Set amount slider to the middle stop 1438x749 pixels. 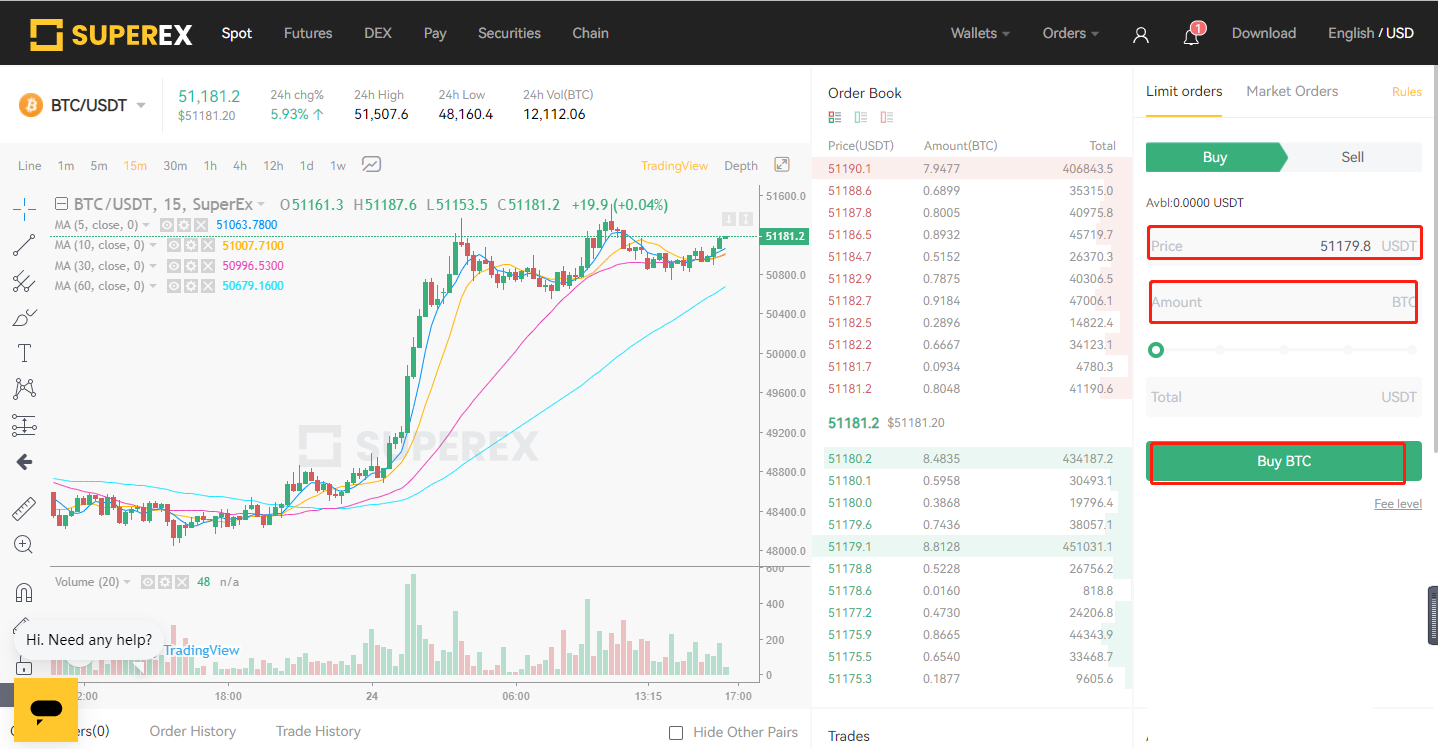pos(1284,350)
